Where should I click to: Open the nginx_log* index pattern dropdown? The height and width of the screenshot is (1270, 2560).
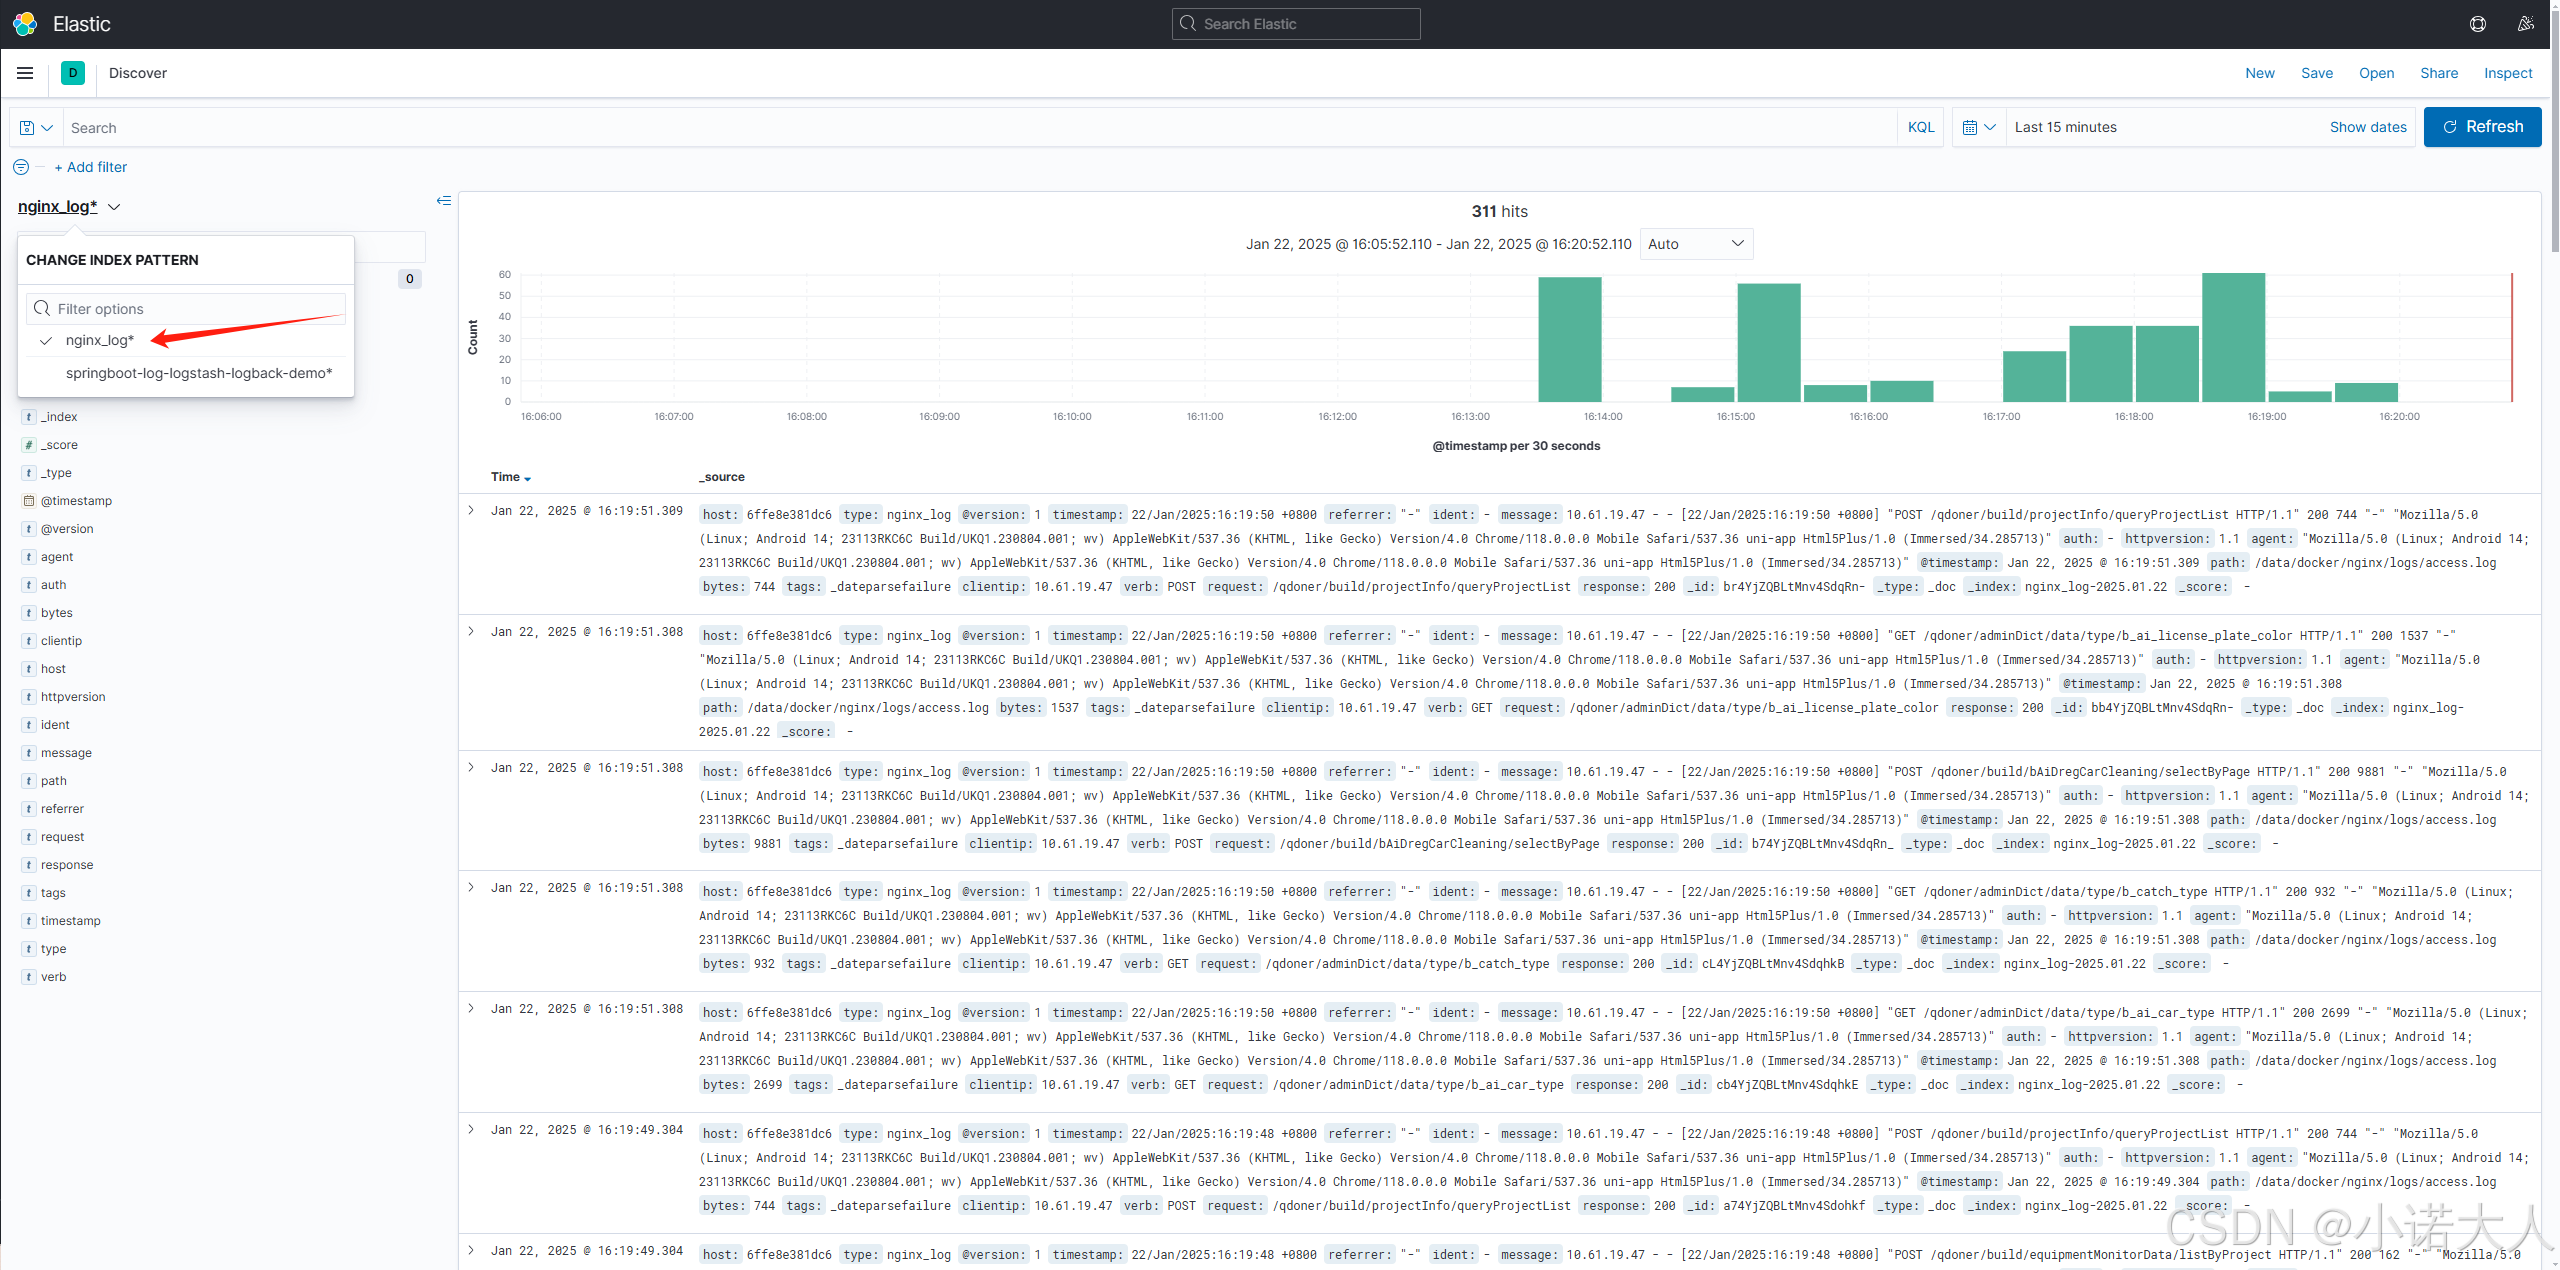69,206
